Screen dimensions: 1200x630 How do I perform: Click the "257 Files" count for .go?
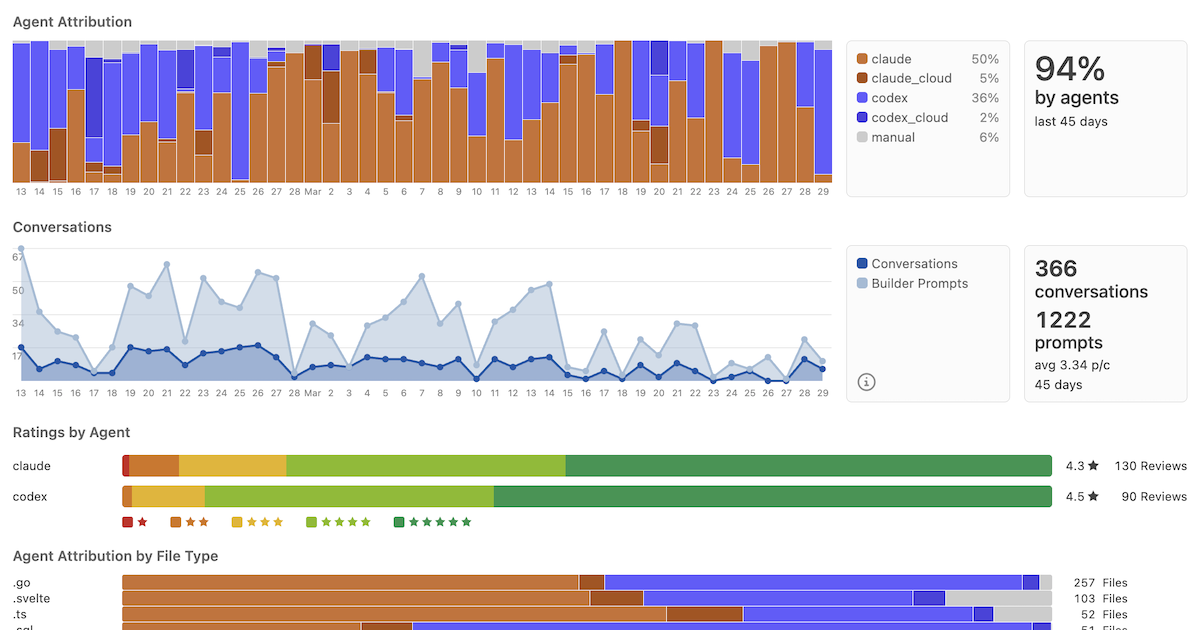pos(1100,582)
